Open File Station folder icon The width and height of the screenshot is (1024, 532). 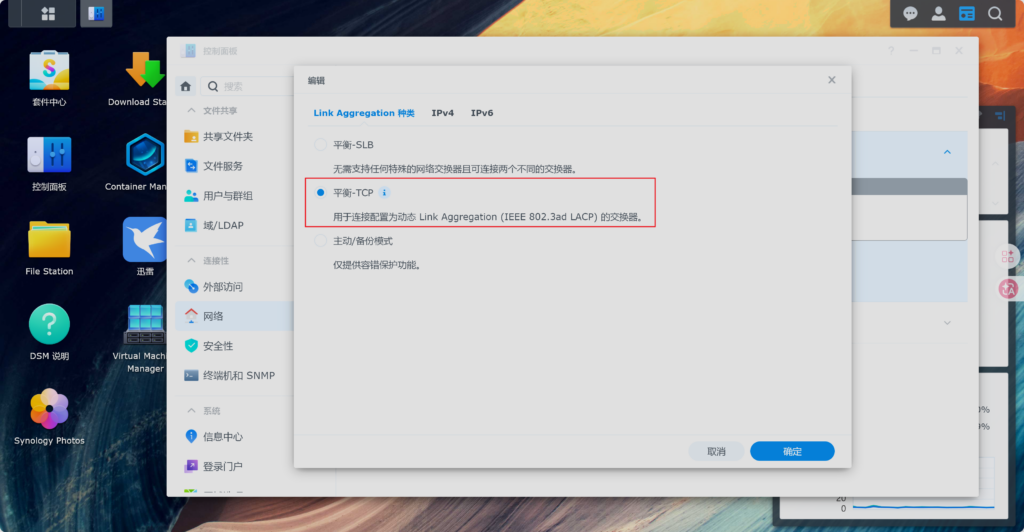click(x=49, y=240)
